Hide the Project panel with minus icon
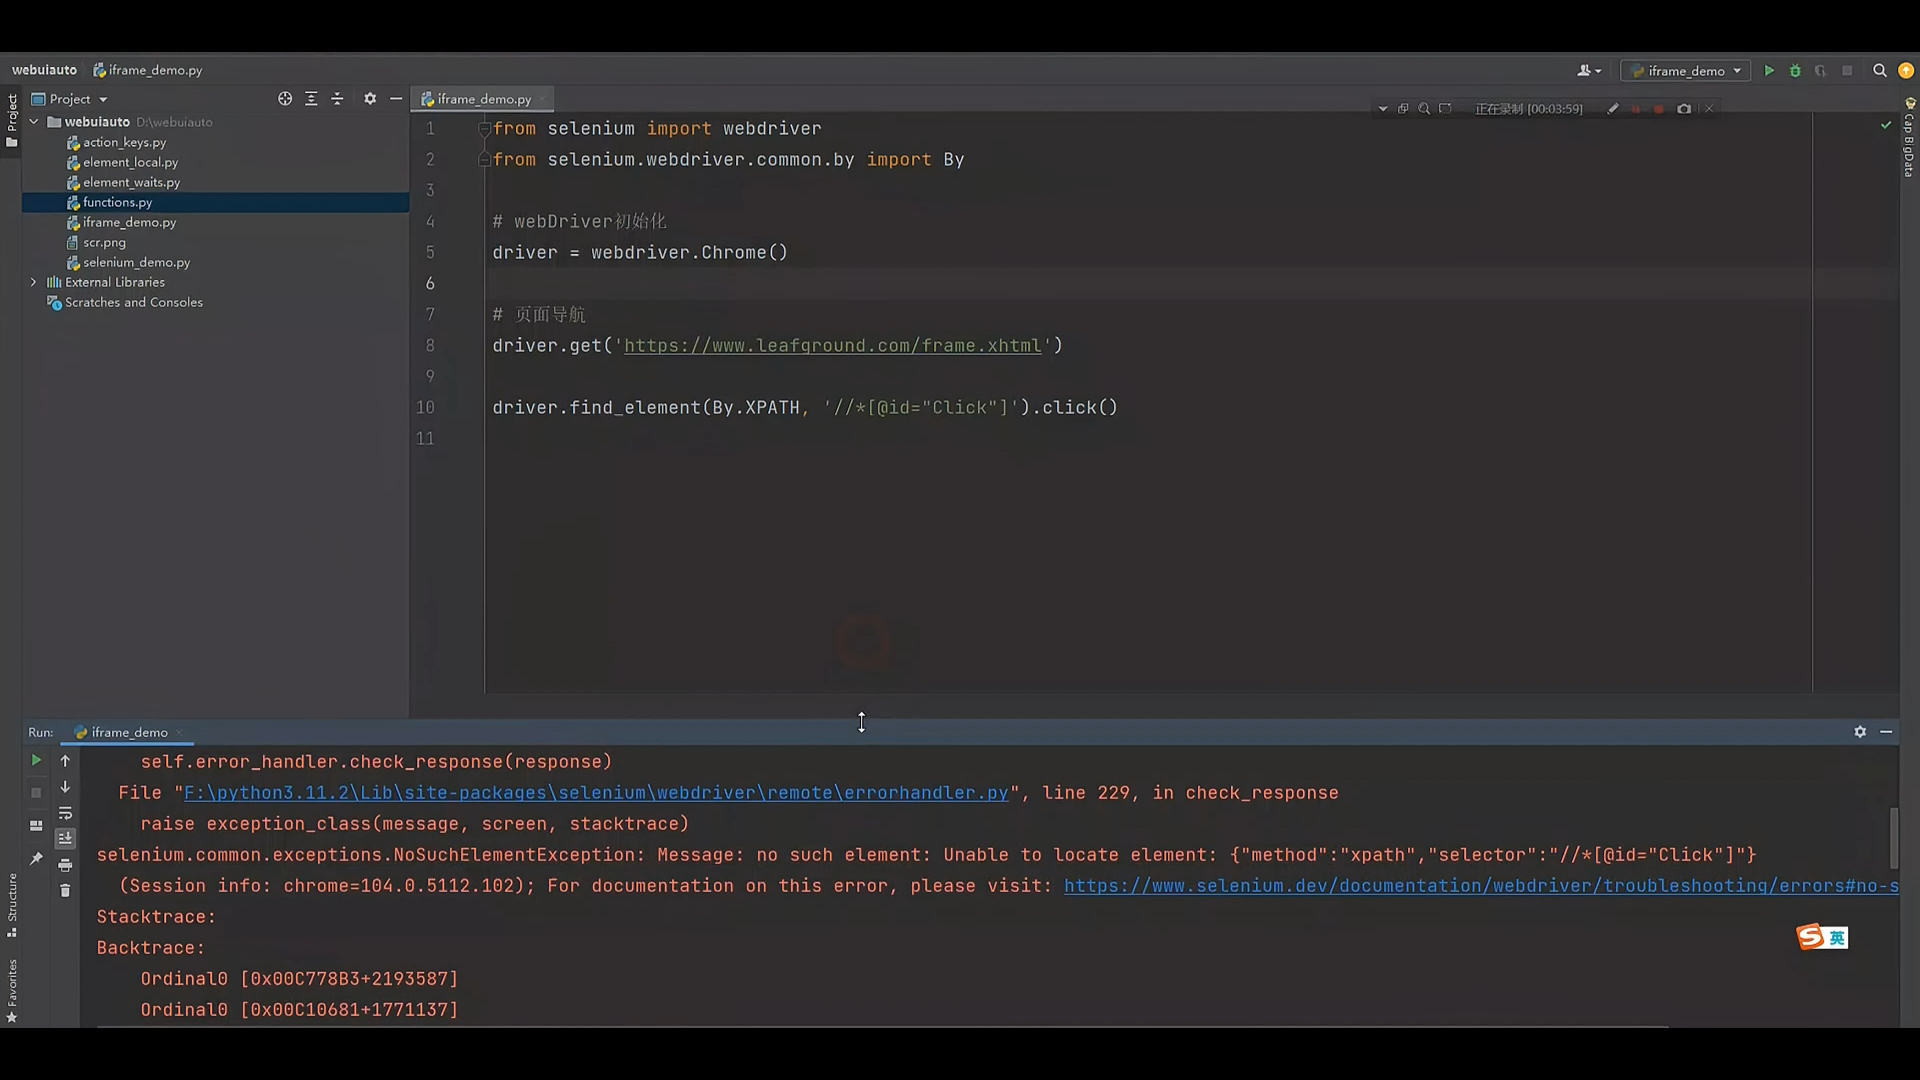The width and height of the screenshot is (1920, 1080). (x=396, y=99)
